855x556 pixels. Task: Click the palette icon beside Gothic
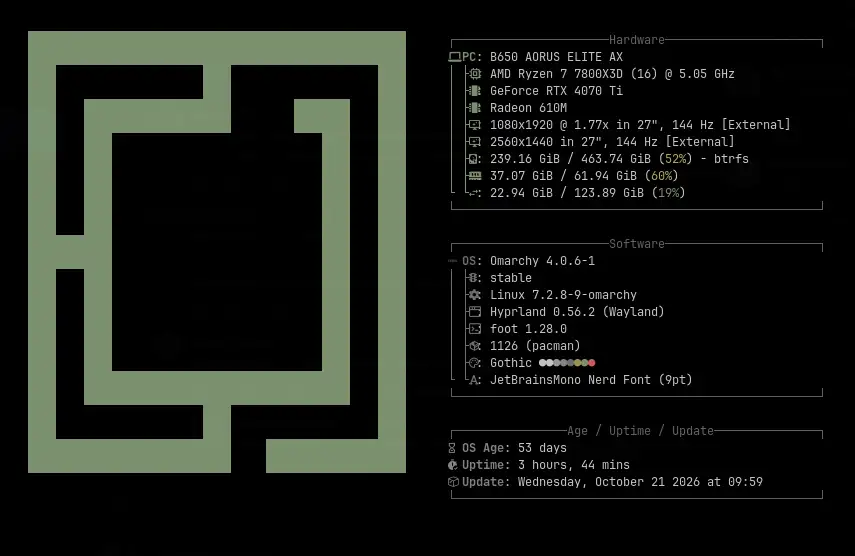(474, 363)
